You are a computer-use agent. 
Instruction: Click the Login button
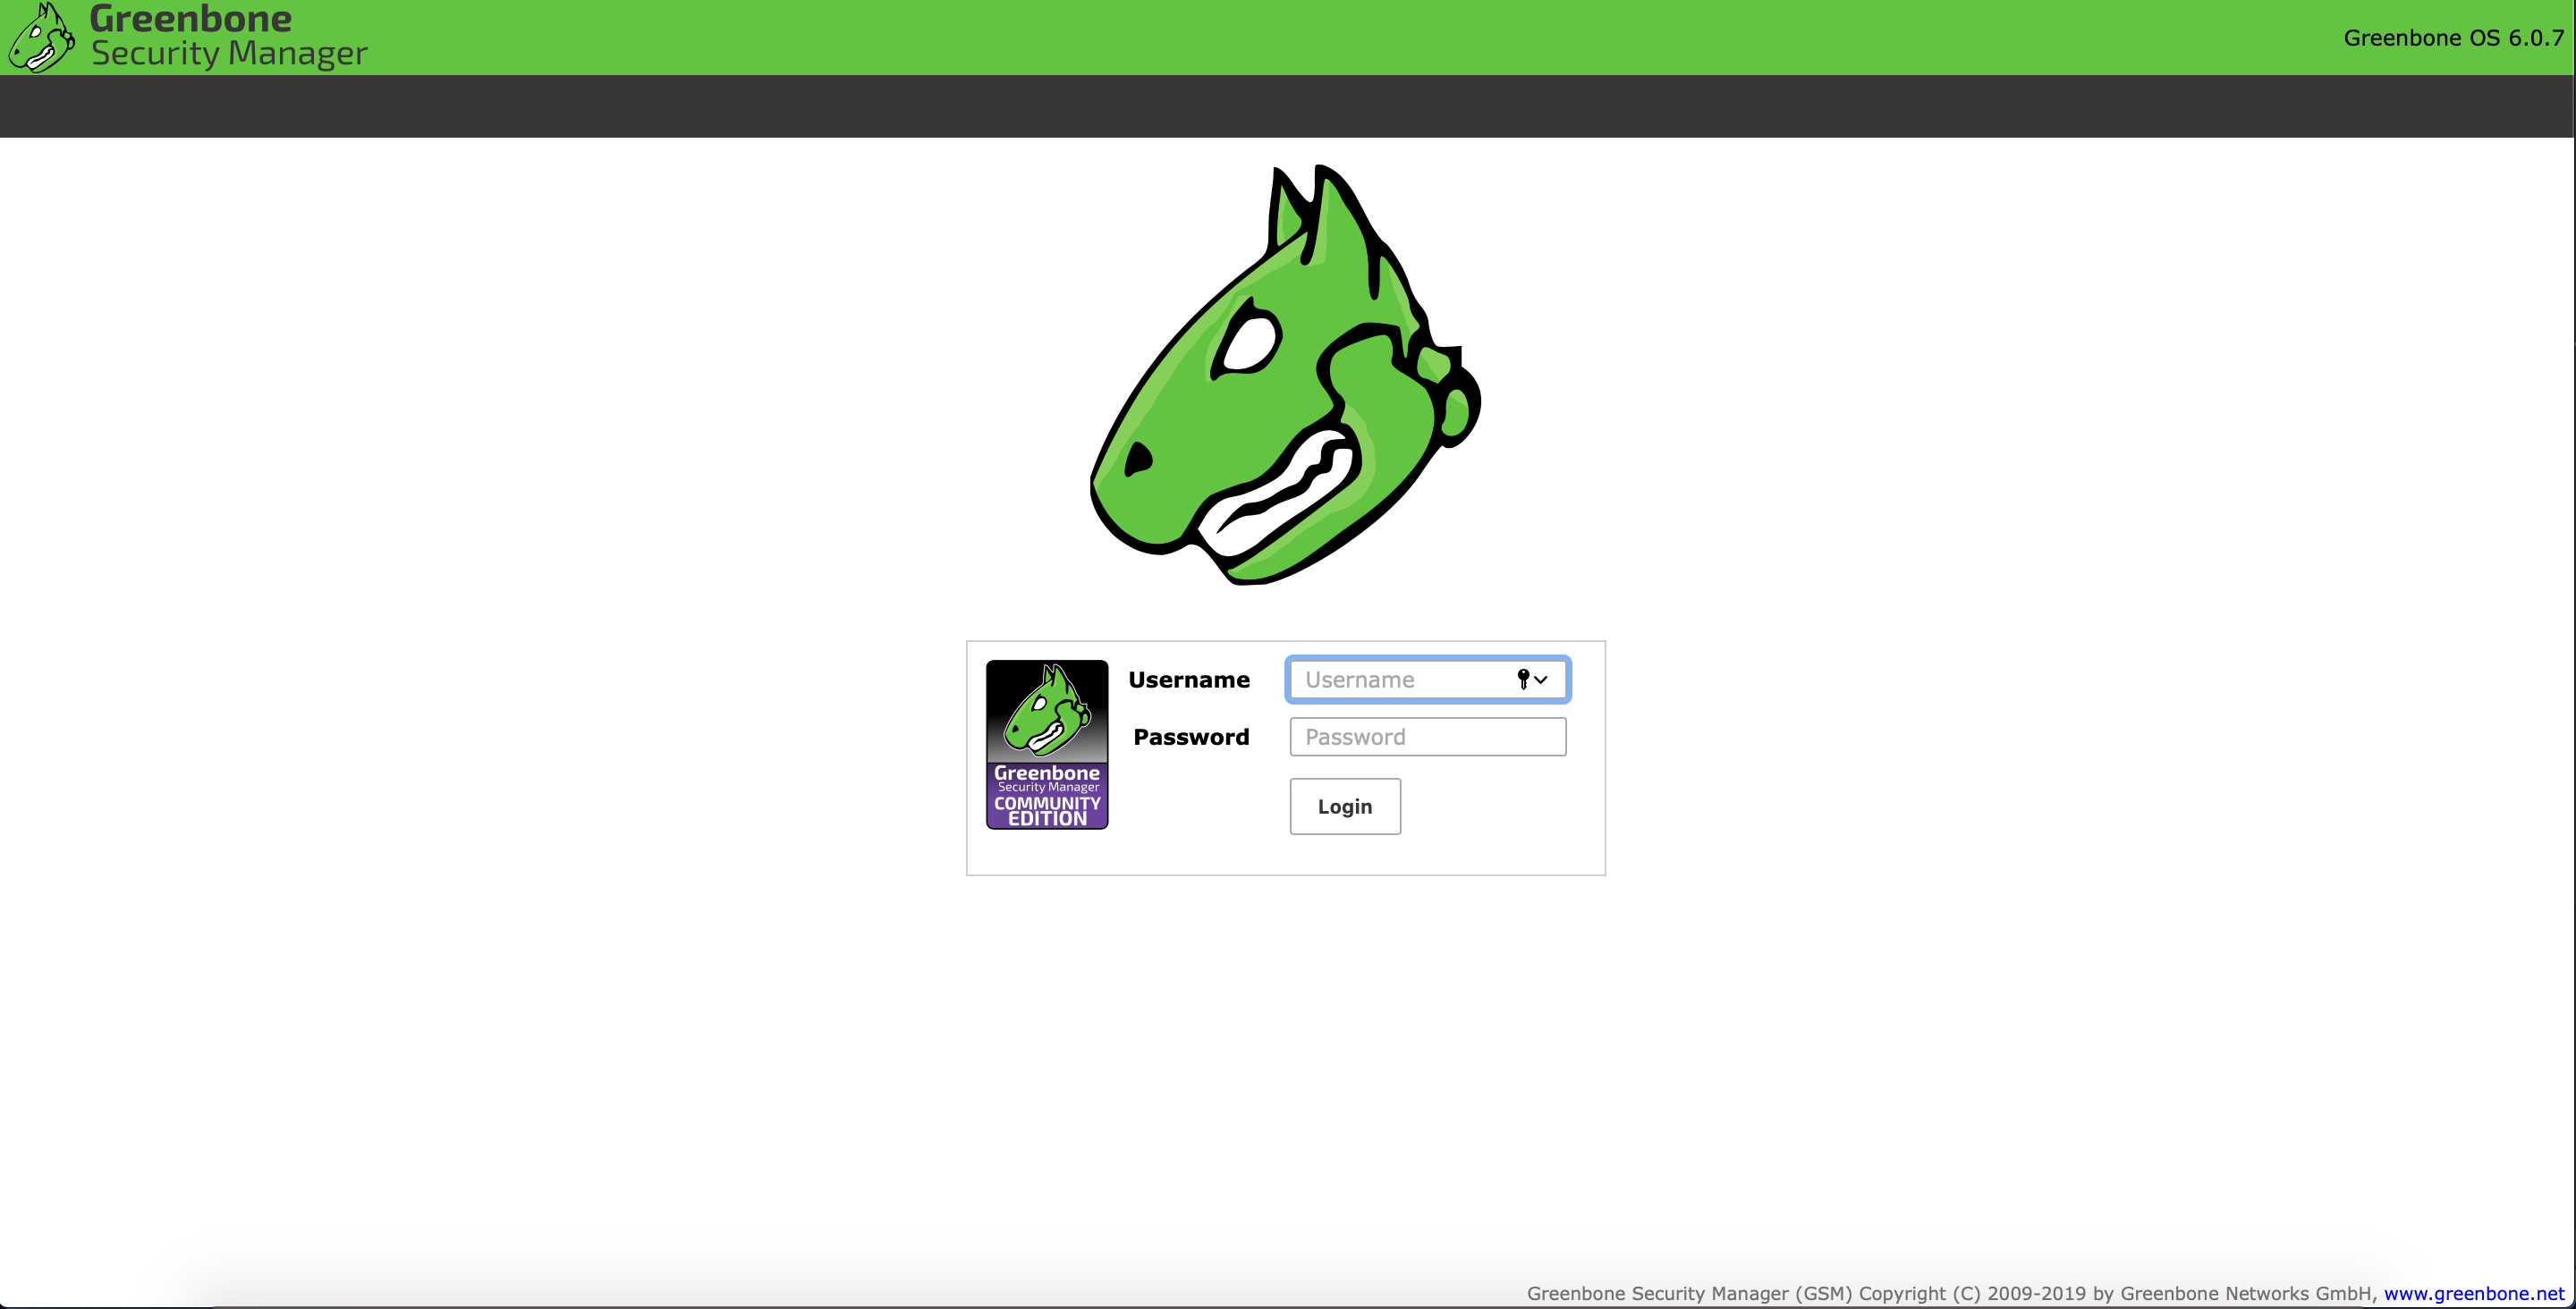(1344, 806)
